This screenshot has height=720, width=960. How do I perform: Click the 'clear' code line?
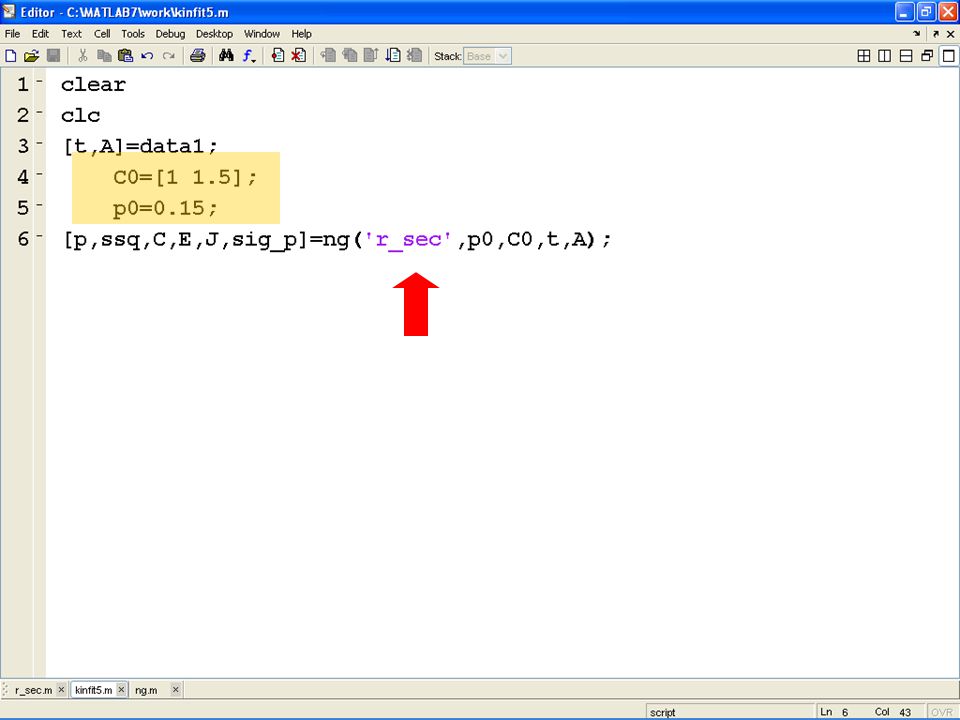pyautogui.click(x=93, y=84)
